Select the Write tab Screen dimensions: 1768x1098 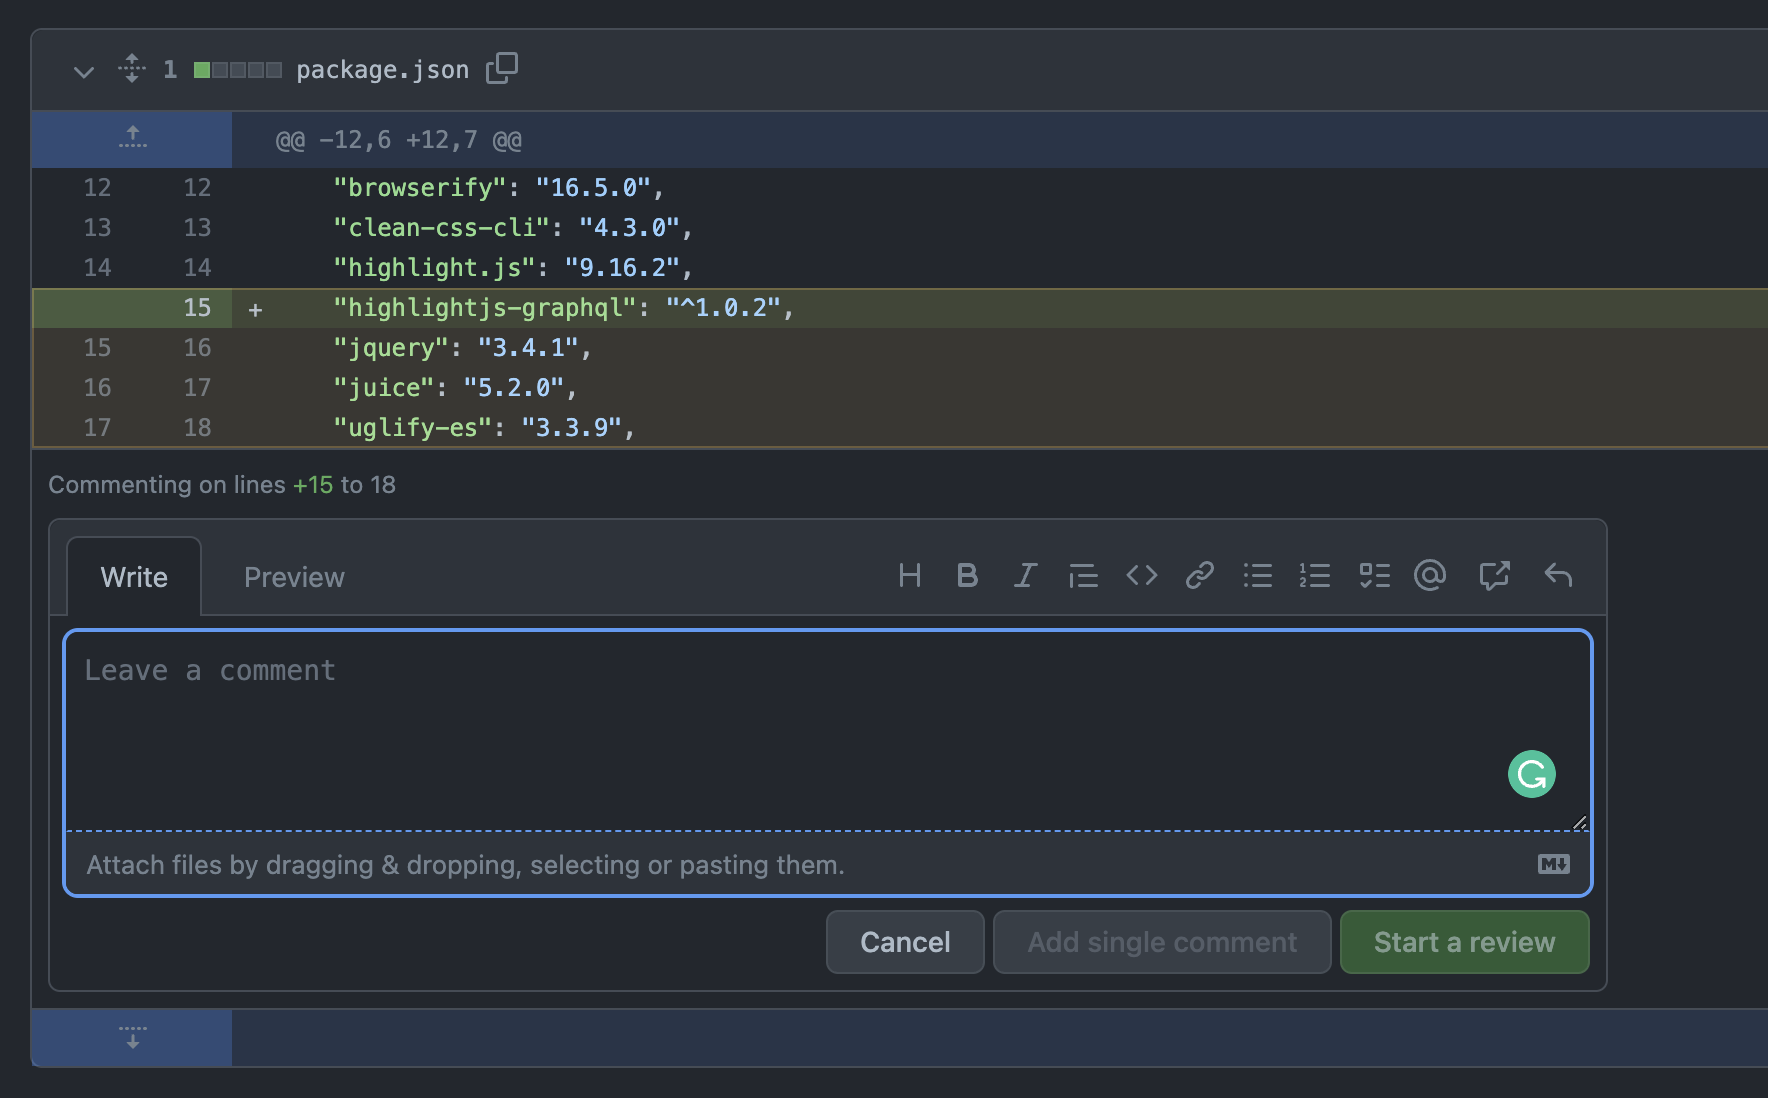click(134, 577)
